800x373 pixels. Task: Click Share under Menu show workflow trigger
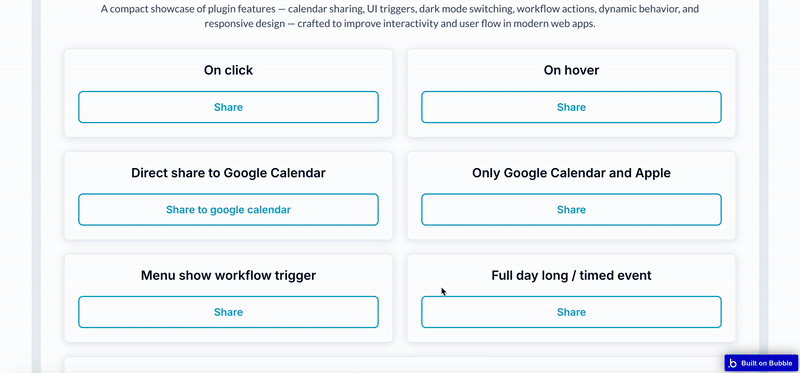pos(228,312)
